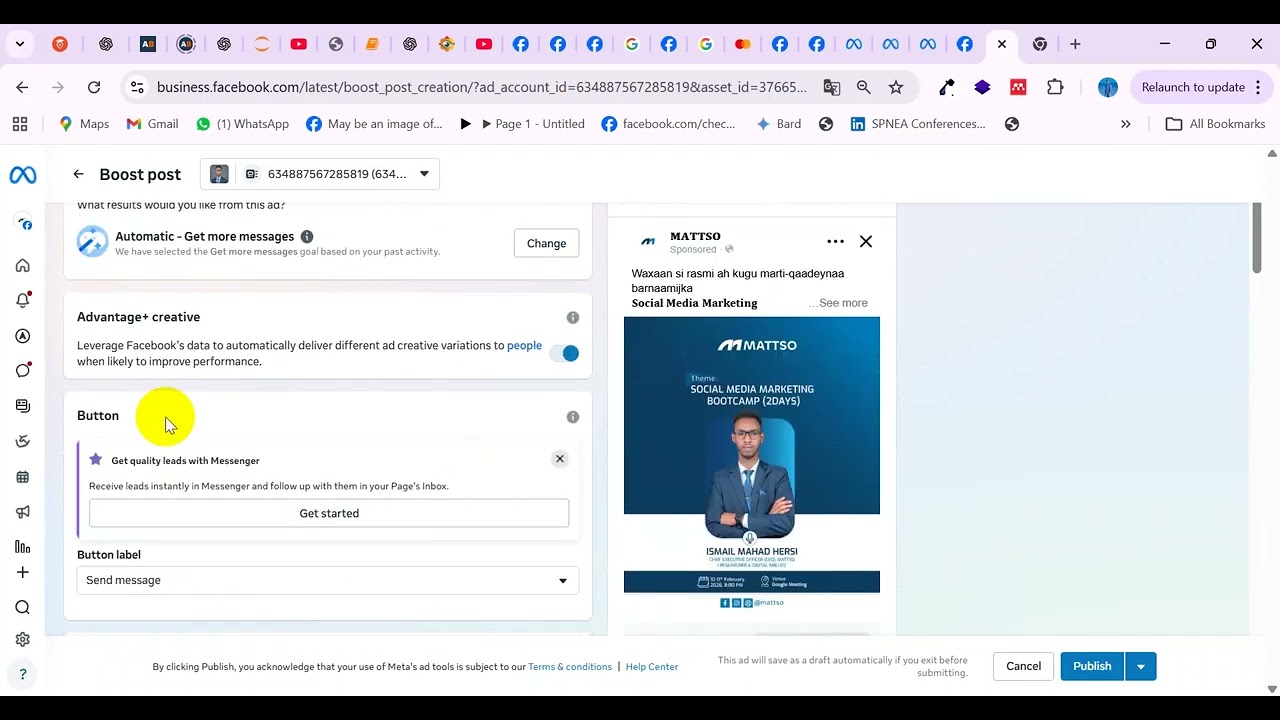This screenshot has width=1280, height=720.
Task: Open Bard bookmark
Action: point(778,124)
